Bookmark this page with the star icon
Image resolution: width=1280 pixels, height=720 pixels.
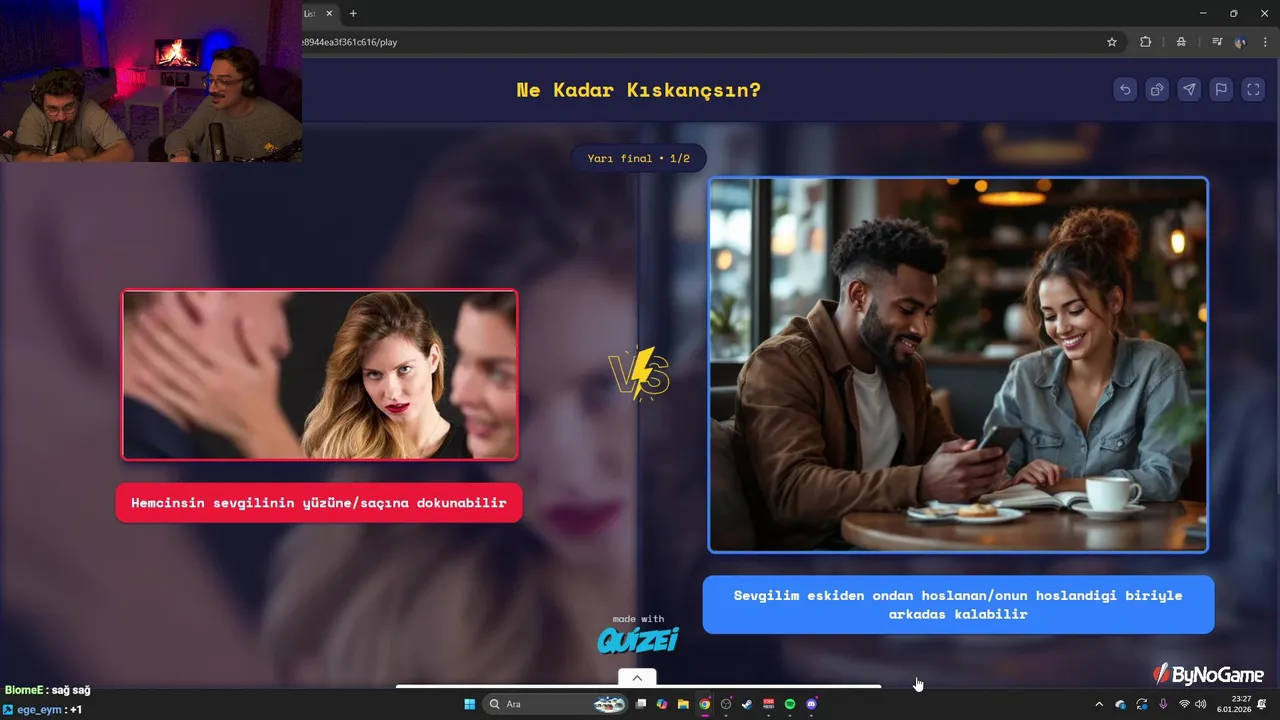click(1112, 42)
